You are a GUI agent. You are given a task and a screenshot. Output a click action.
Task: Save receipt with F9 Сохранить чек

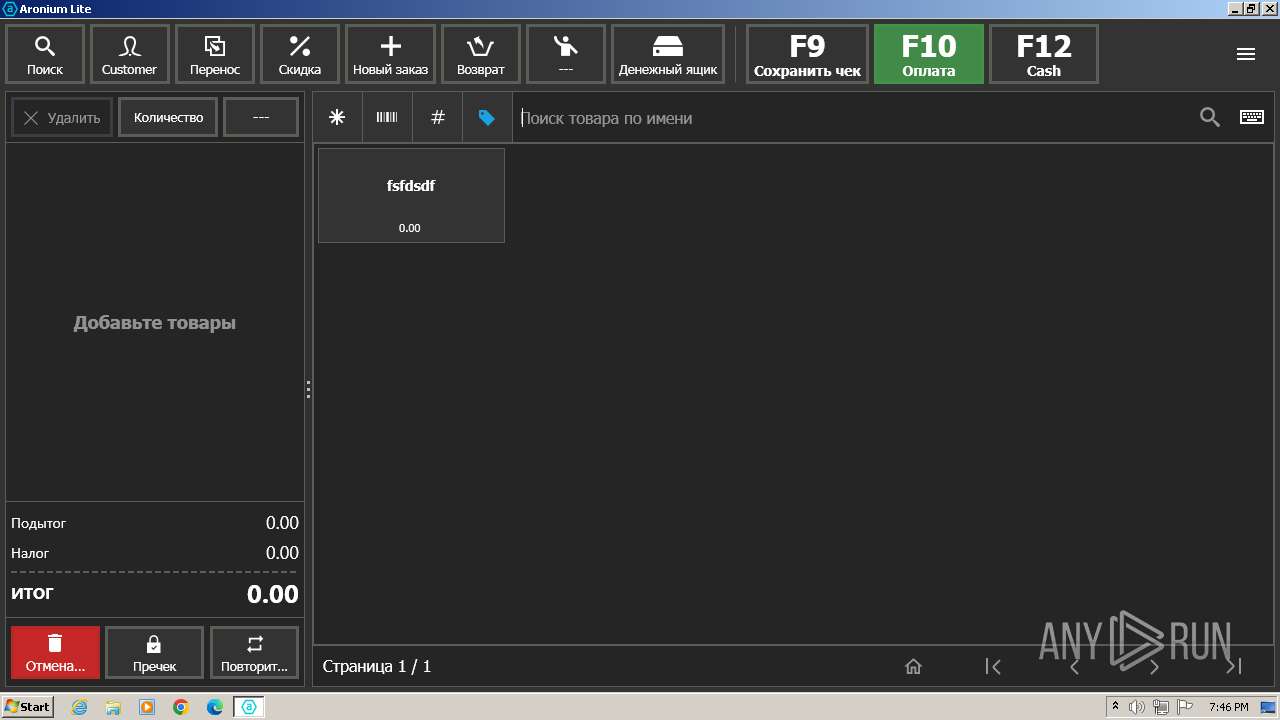[807, 54]
